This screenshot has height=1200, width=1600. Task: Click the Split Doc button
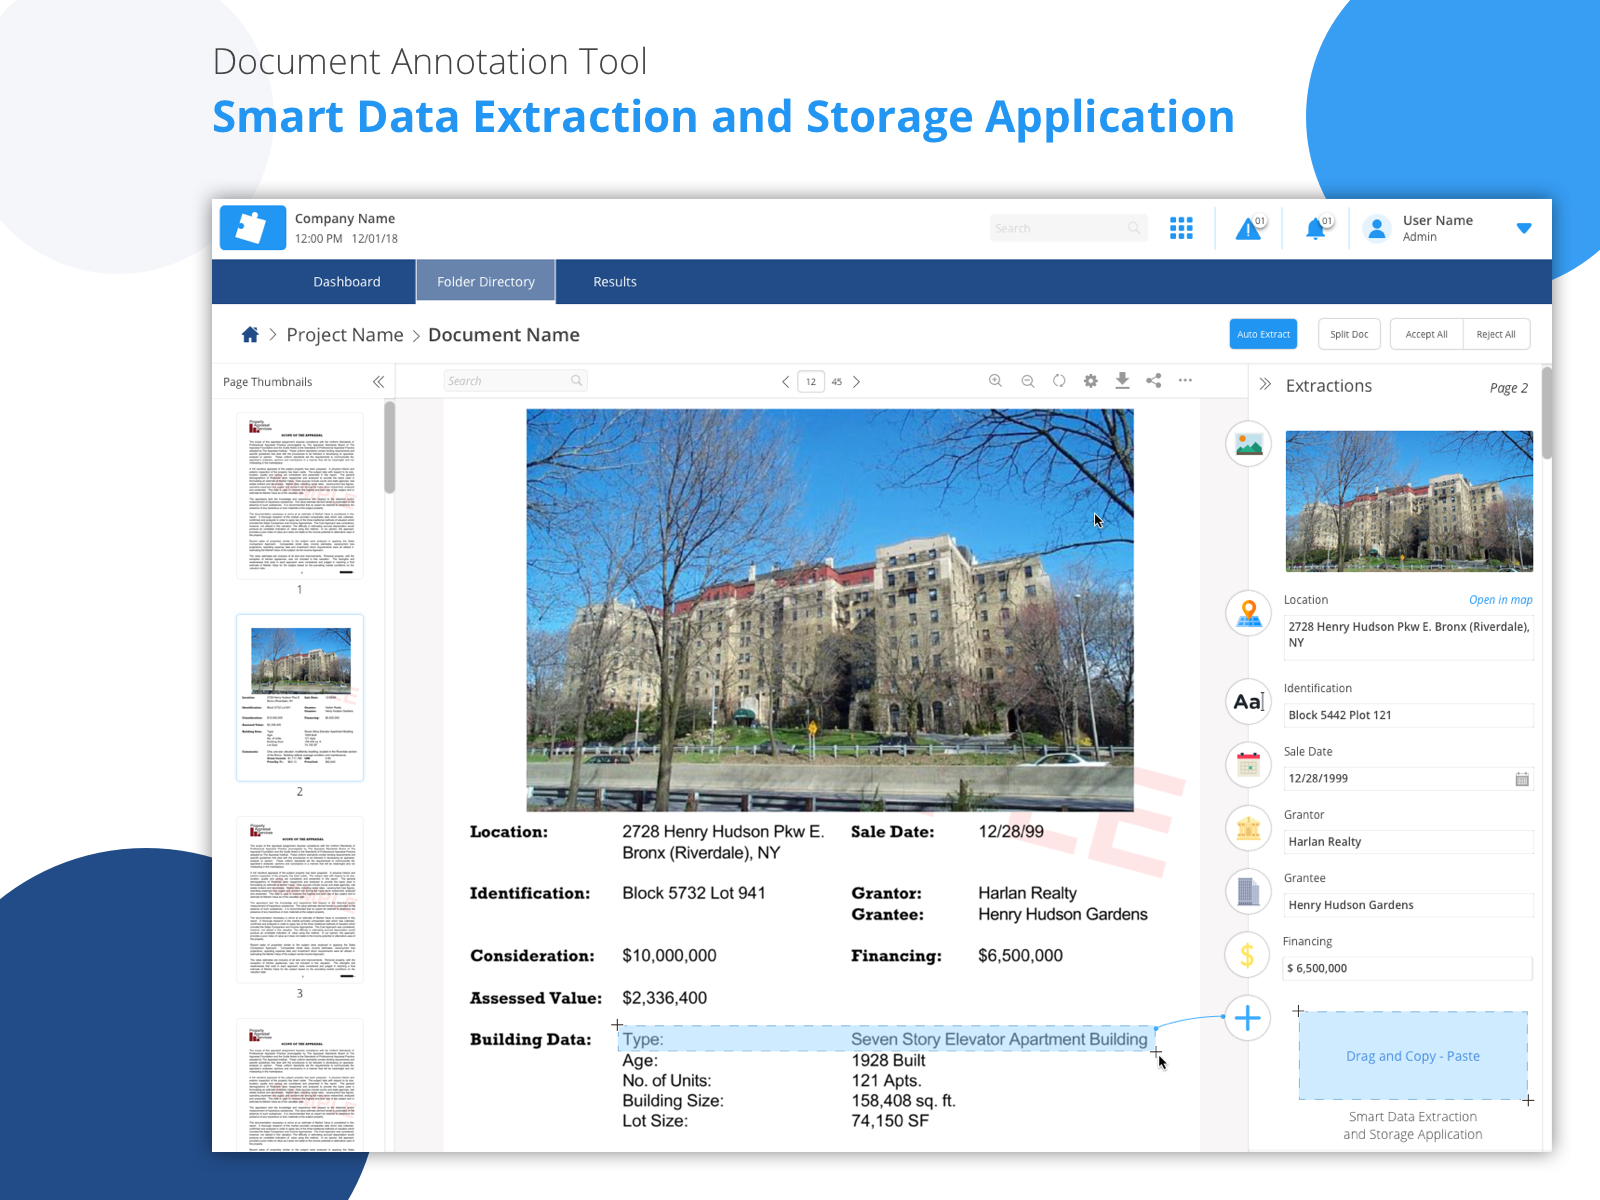[x=1349, y=334]
